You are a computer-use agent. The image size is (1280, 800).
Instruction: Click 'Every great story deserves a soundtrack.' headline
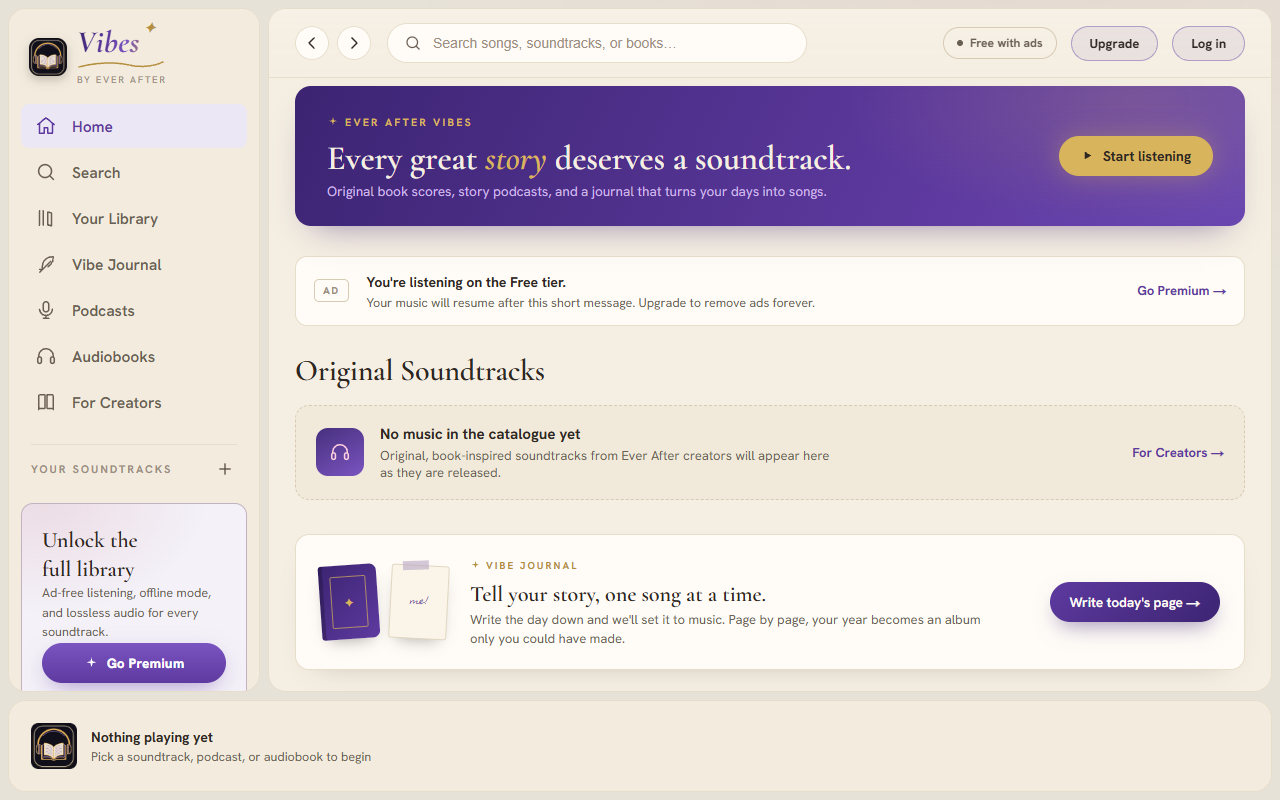click(589, 159)
